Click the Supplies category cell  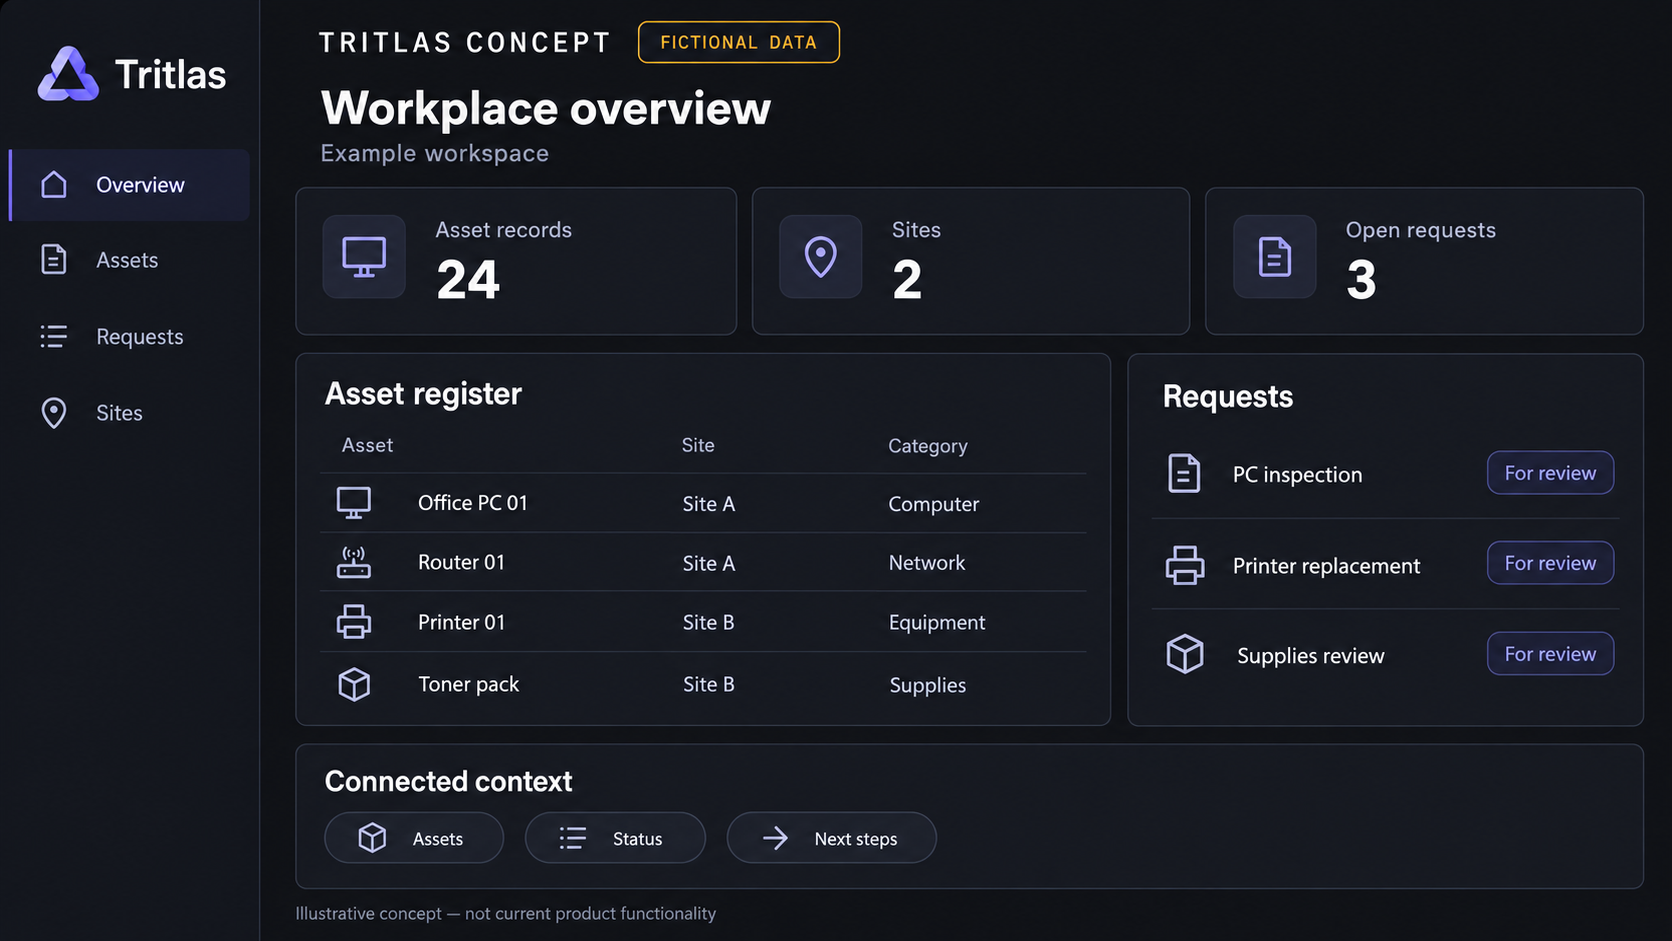928,685
